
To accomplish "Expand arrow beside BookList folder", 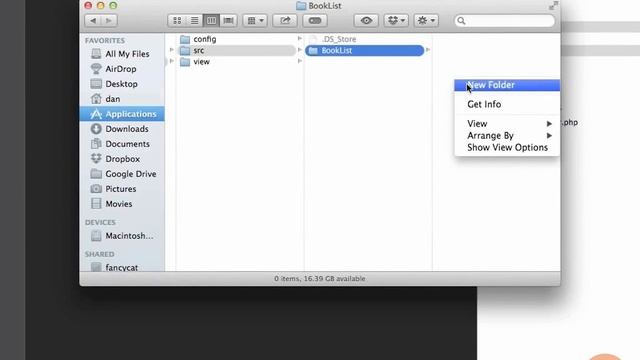I will (x=428, y=50).
